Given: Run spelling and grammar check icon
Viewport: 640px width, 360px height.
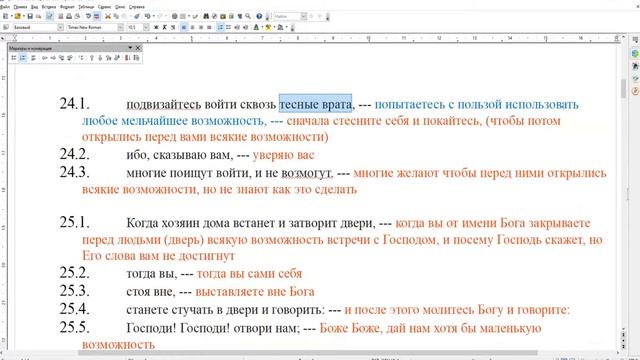Looking at the screenshot, I should point(88,16).
